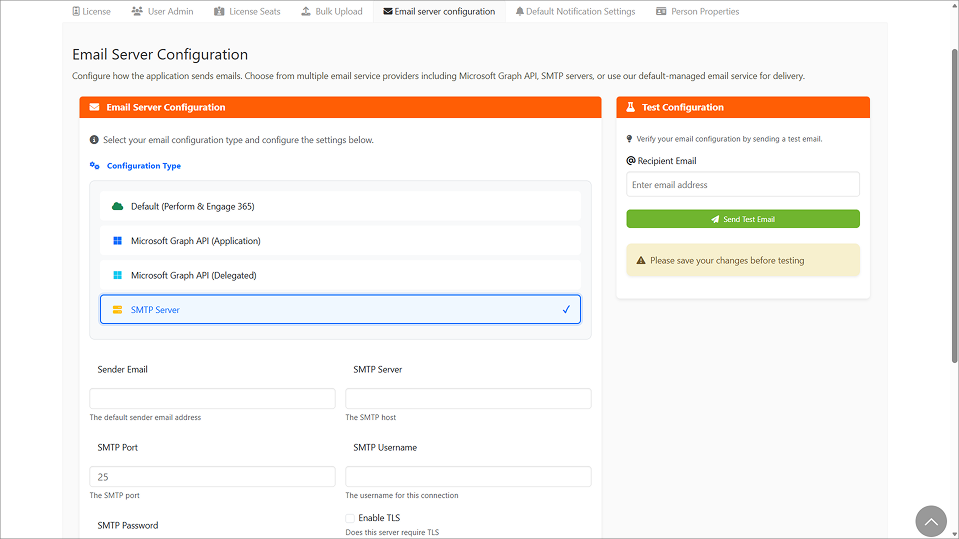Click the 'The SMTP port' hint text
Screen dimensions: 959x539
click(x=114, y=496)
